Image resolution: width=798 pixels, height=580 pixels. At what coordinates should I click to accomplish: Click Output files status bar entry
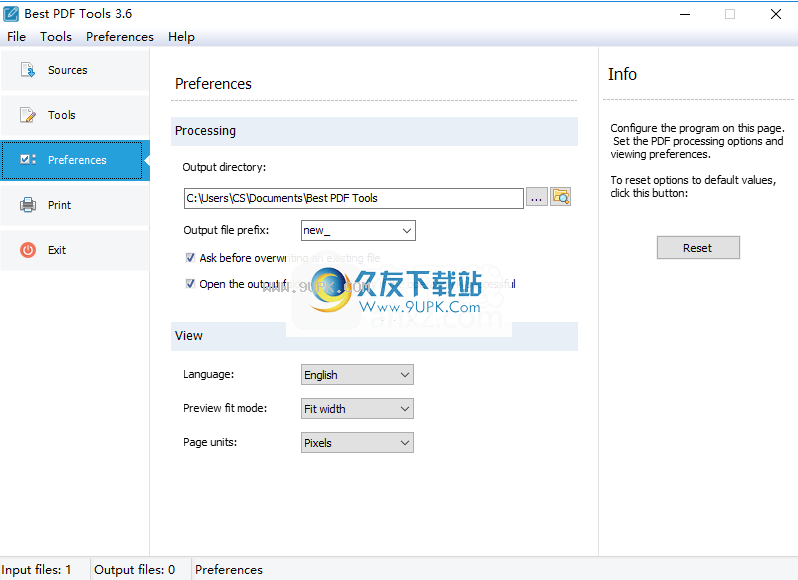point(135,570)
